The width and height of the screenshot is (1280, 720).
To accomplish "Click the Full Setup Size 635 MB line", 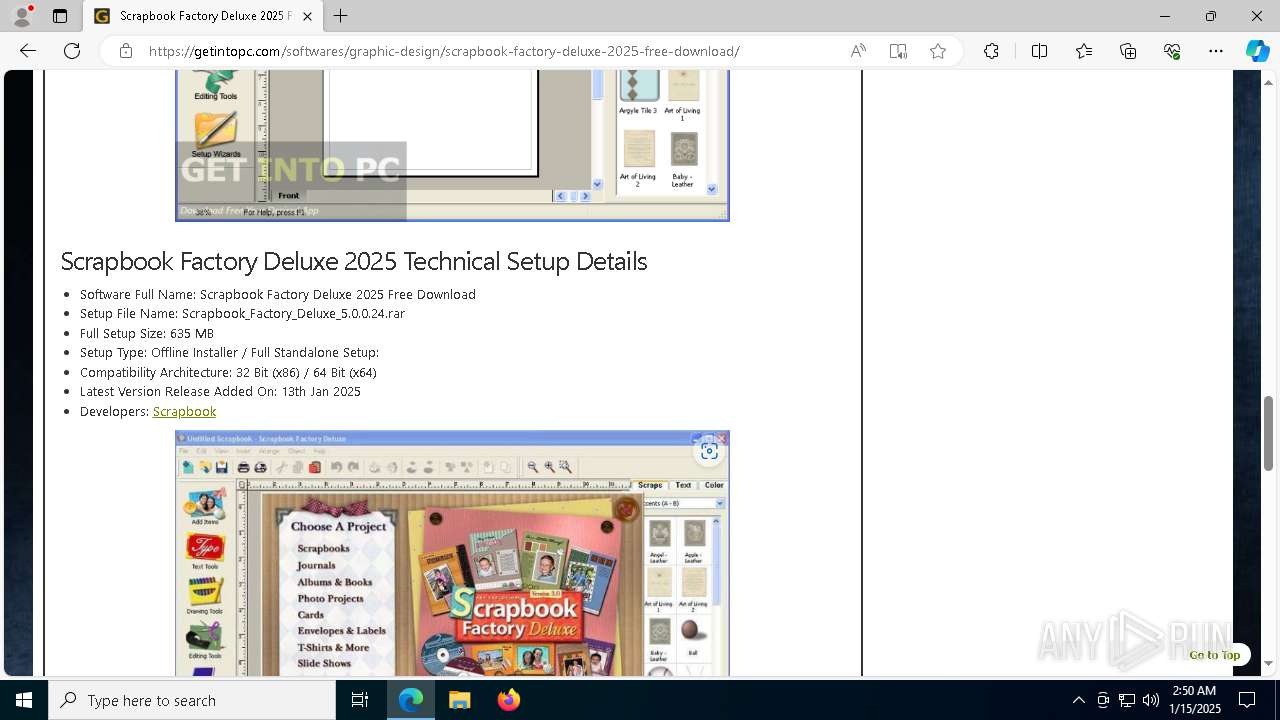I will [x=147, y=333].
